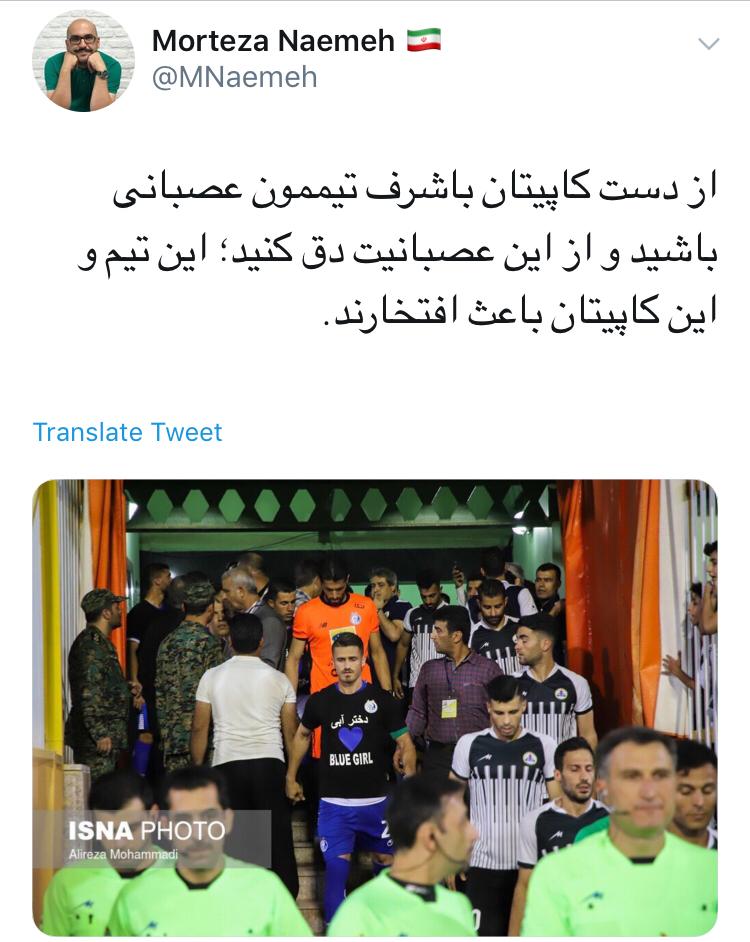This screenshot has height=942, width=750.
Task: Click the last line of Persian tweet text
Action: point(520,312)
